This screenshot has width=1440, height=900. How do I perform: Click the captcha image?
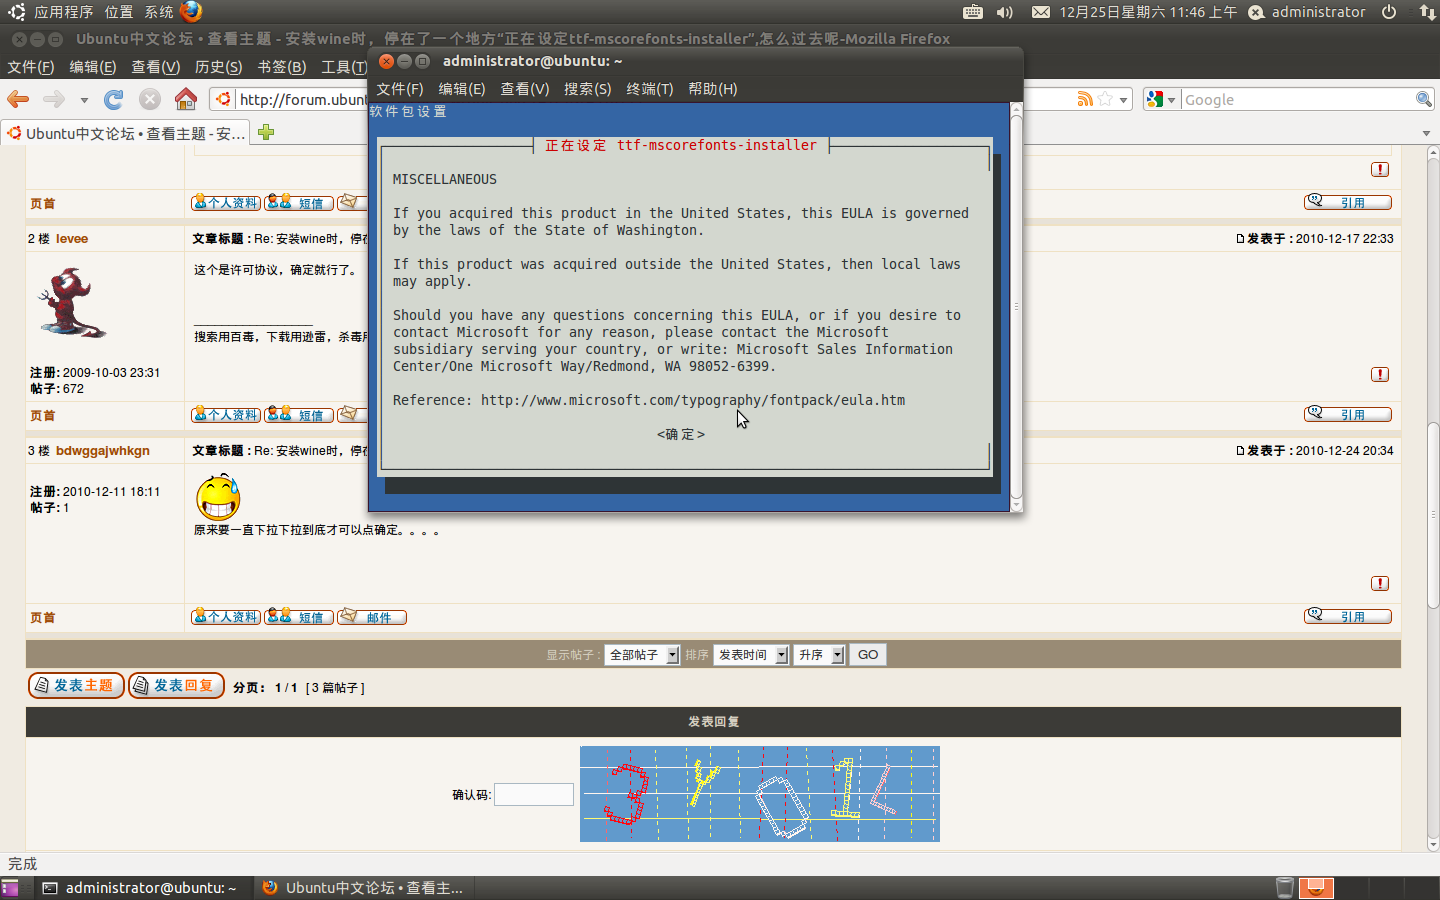coord(760,794)
